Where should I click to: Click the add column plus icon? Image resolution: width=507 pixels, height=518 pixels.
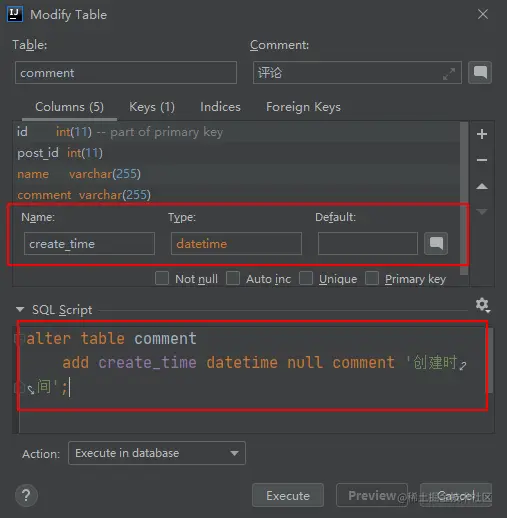482,134
